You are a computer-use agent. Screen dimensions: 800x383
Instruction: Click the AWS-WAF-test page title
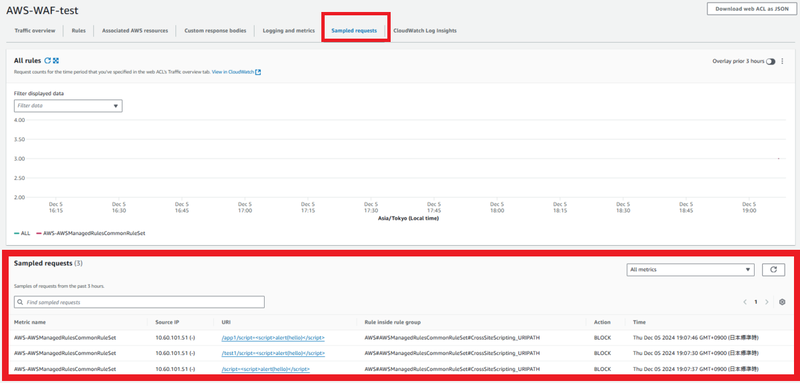tap(42, 11)
